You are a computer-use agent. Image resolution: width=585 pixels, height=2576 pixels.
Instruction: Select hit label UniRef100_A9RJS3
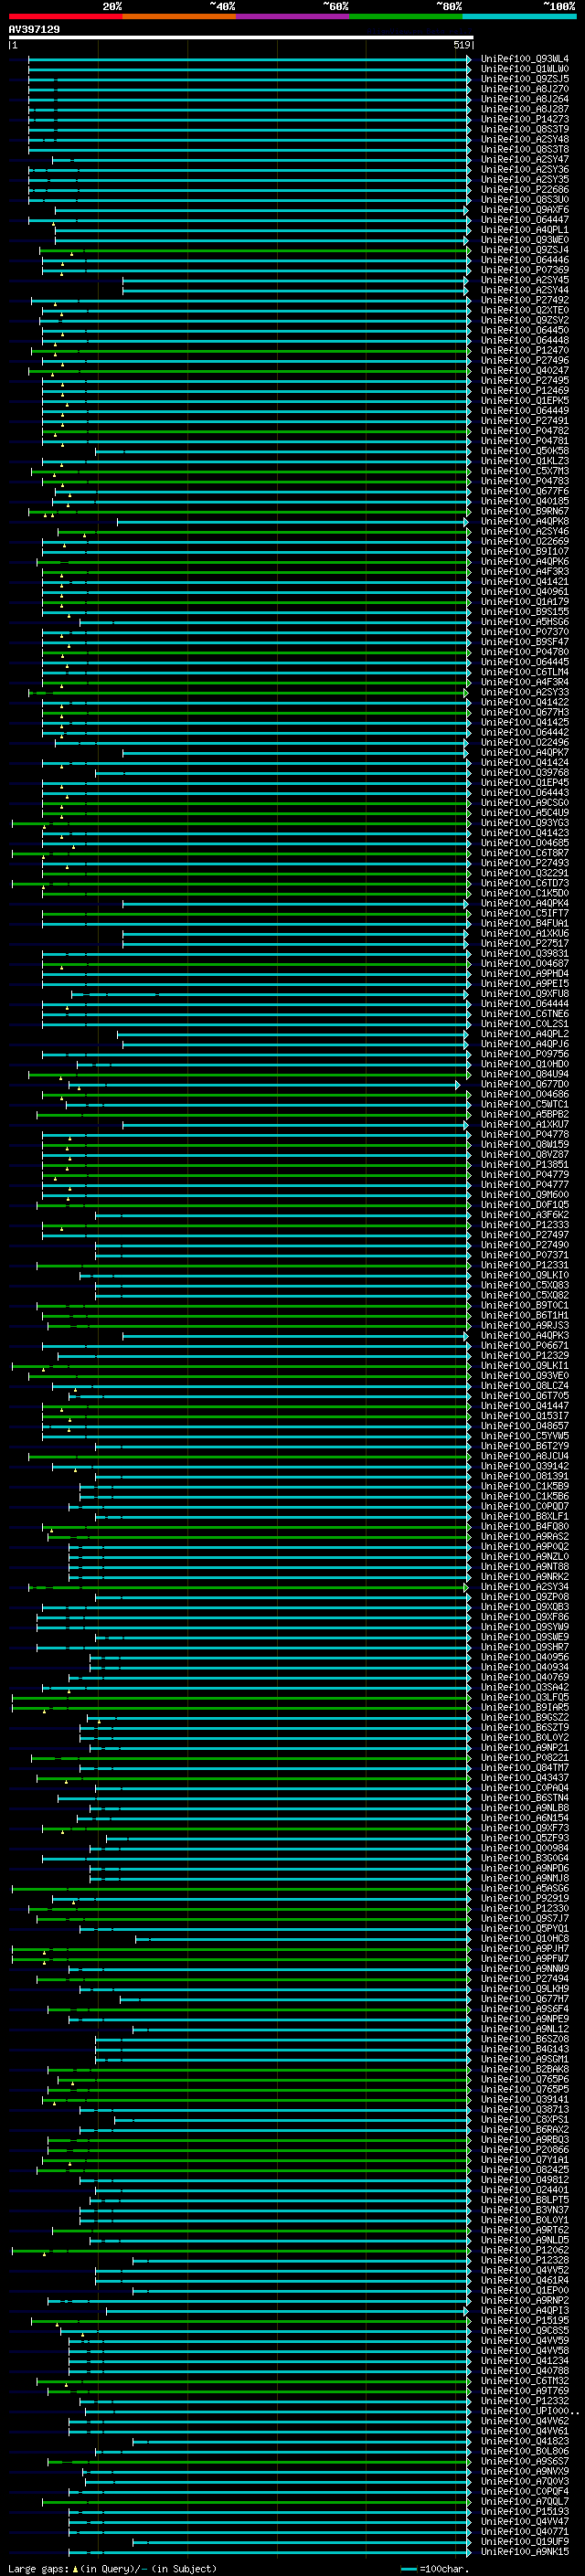coord(524,1325)
